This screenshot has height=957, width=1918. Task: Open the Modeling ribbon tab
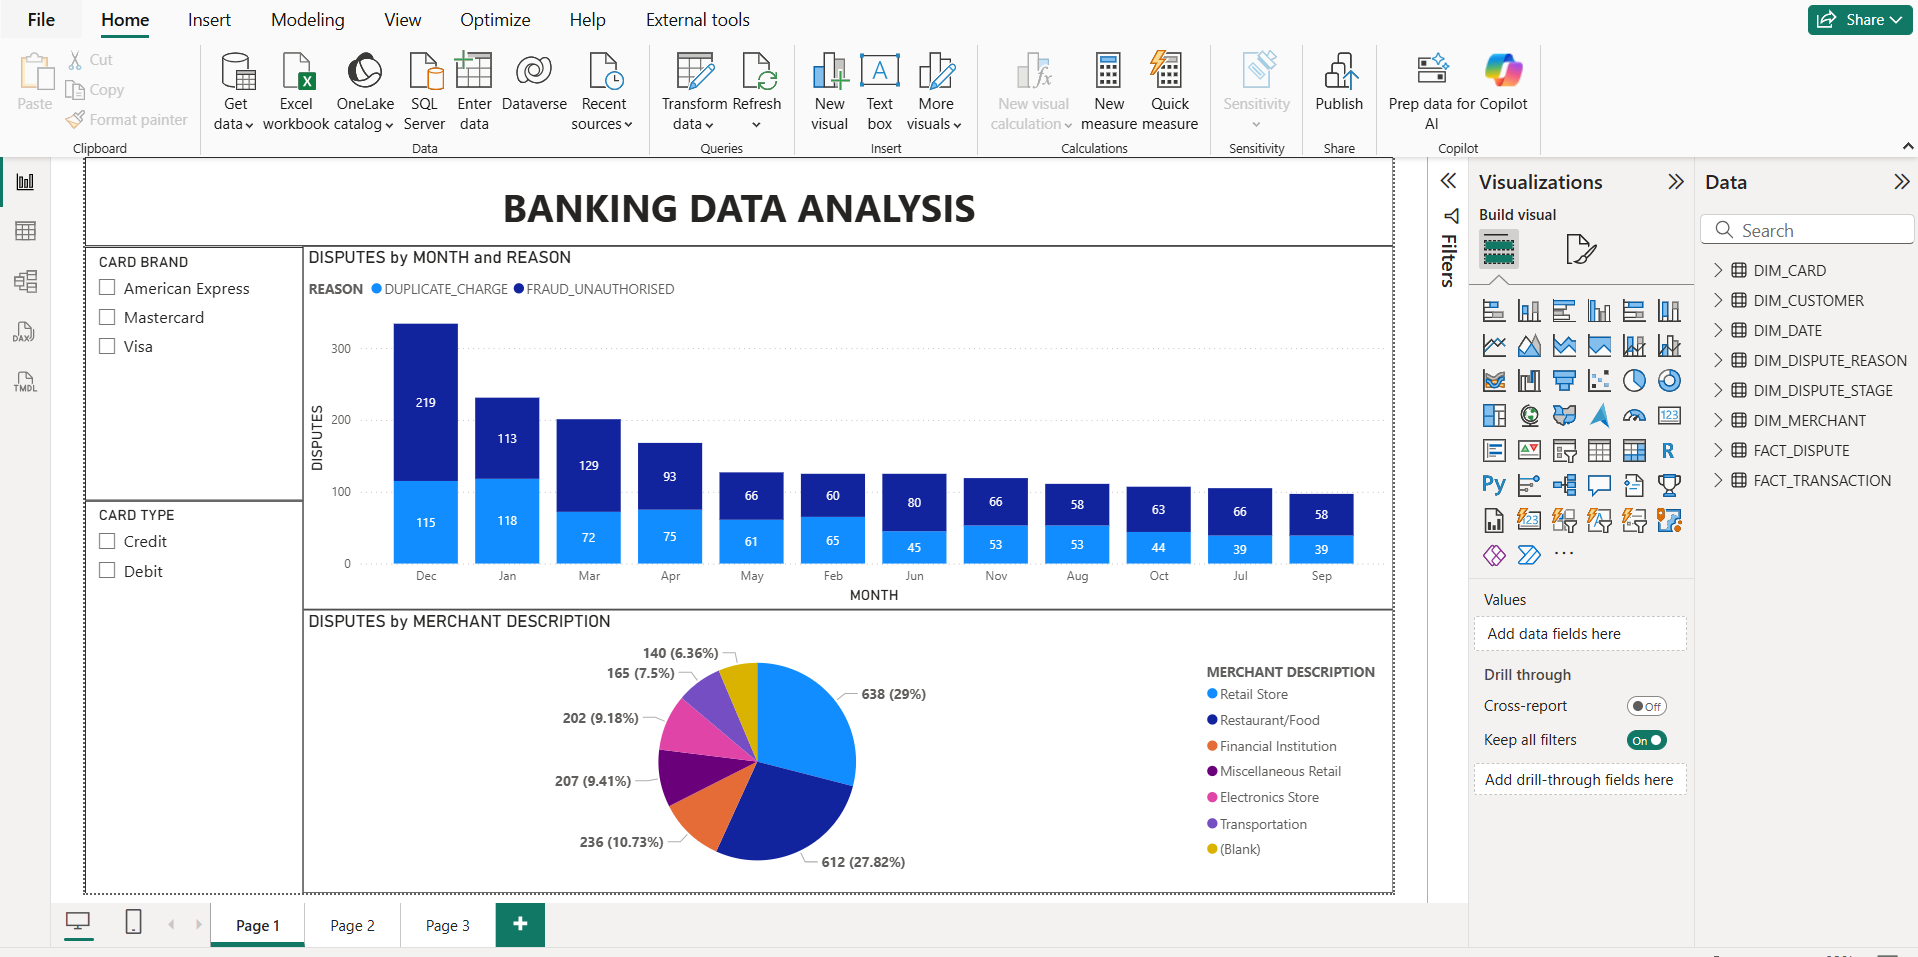tap(307, 20)
